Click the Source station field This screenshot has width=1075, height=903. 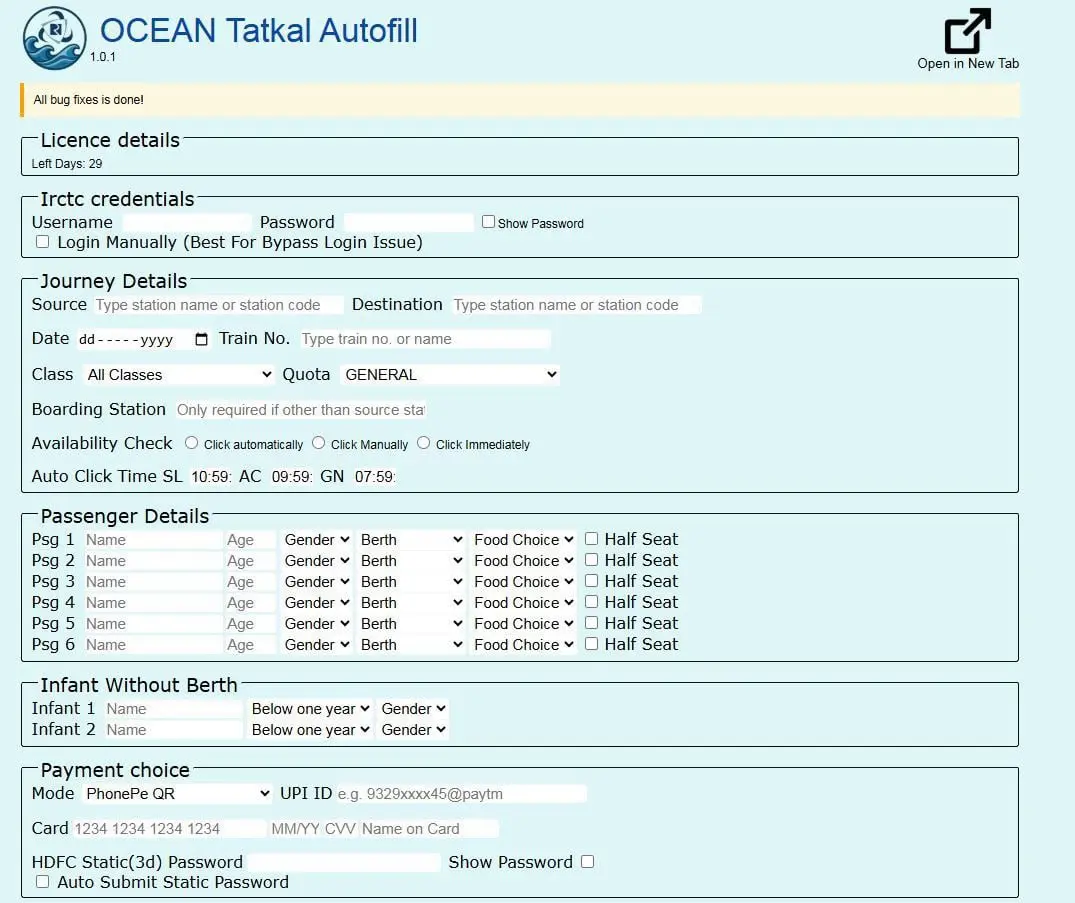click(x=217, y=304)
